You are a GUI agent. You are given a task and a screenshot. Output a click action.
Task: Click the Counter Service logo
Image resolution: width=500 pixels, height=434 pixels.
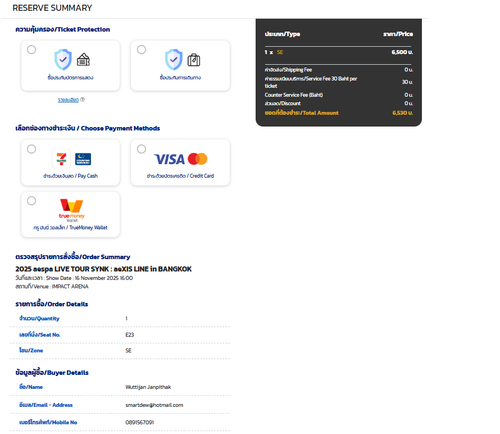83,159
